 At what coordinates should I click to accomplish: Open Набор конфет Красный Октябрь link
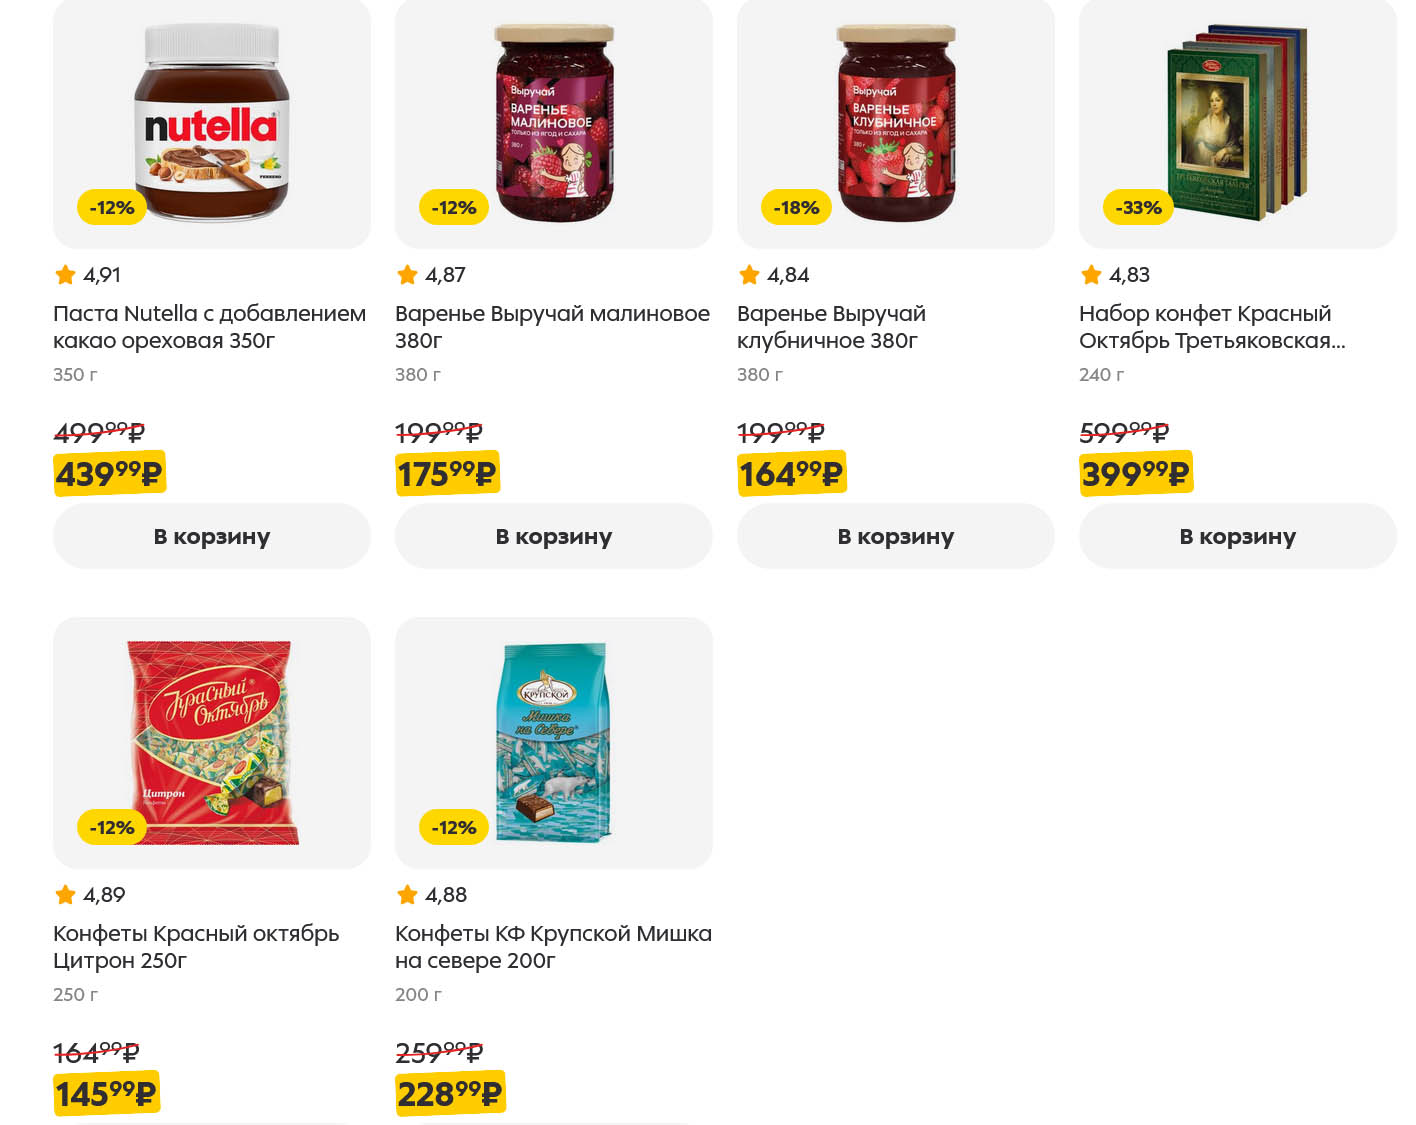(1211, 327)
